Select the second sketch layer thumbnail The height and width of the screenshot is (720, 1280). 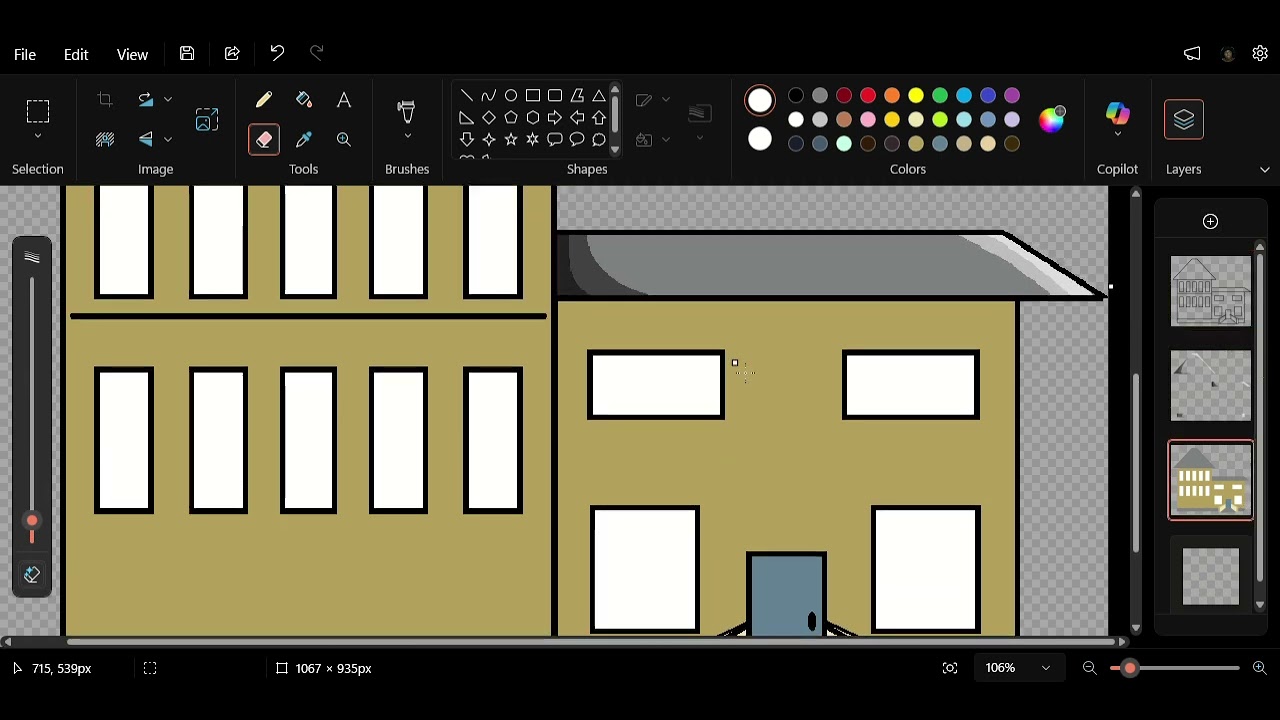tap(1211, 385)
